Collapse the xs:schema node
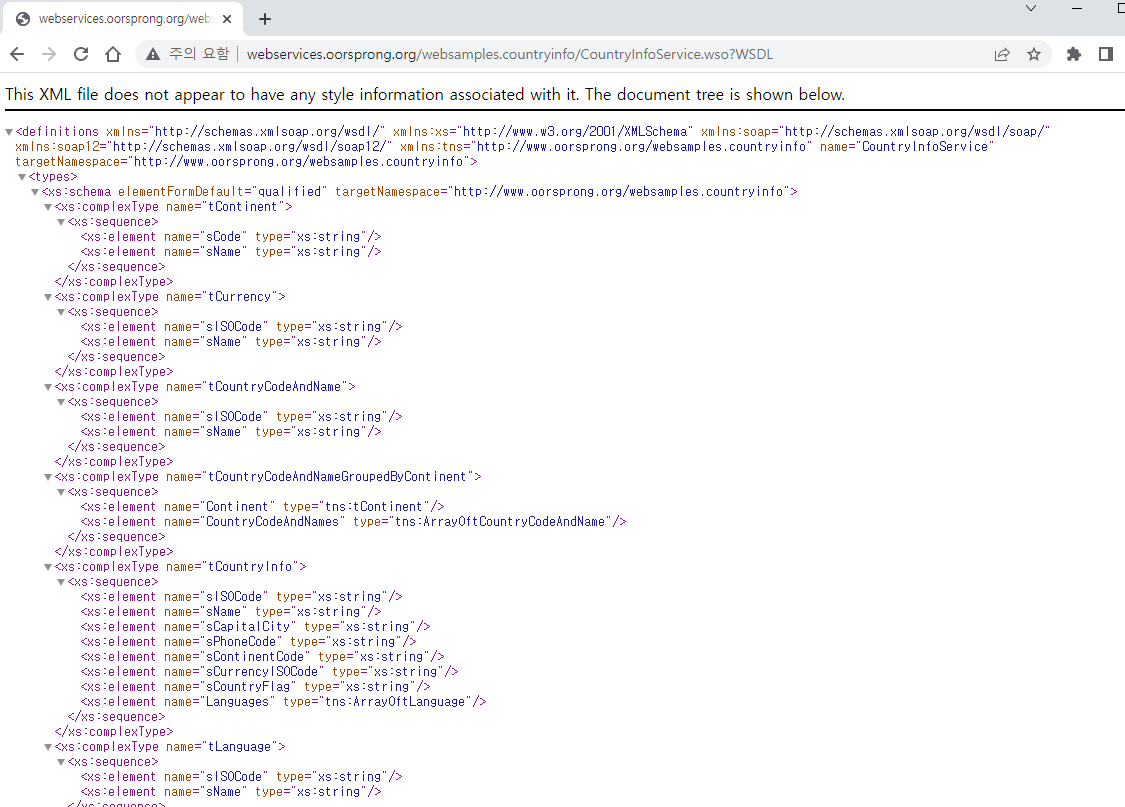 coord(35,192)
